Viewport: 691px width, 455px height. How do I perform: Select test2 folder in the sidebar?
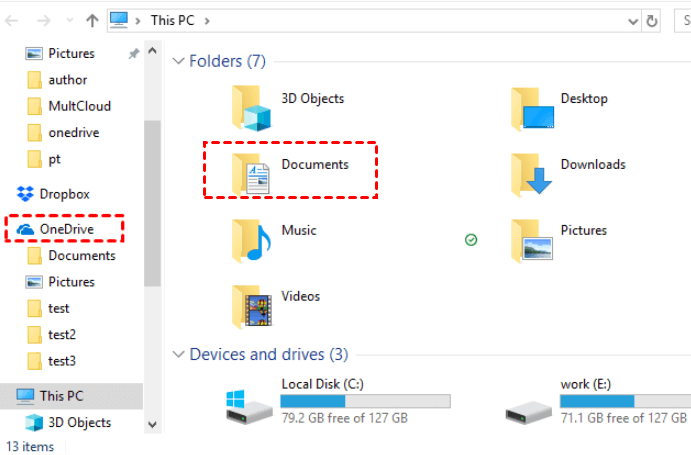(x=62, y=334)
